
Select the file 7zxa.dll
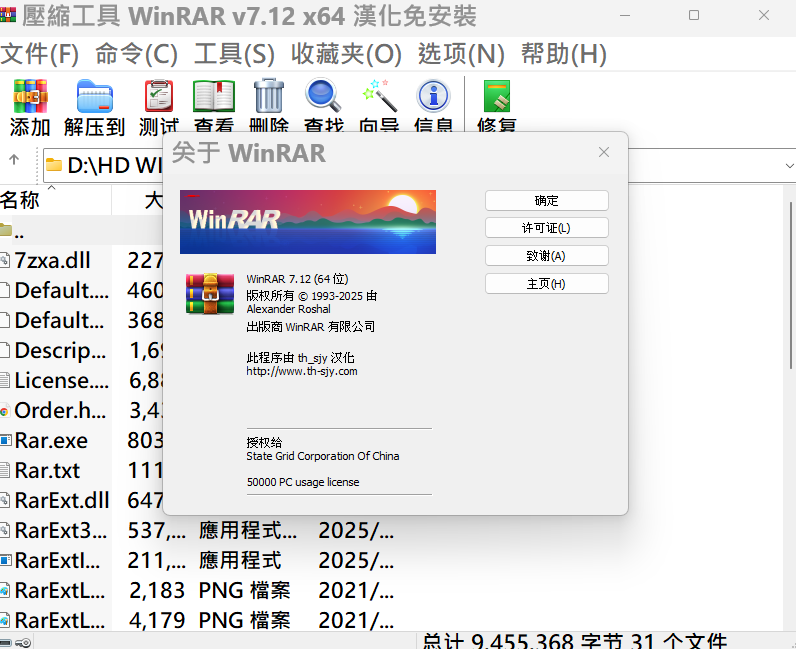(52, 261)
